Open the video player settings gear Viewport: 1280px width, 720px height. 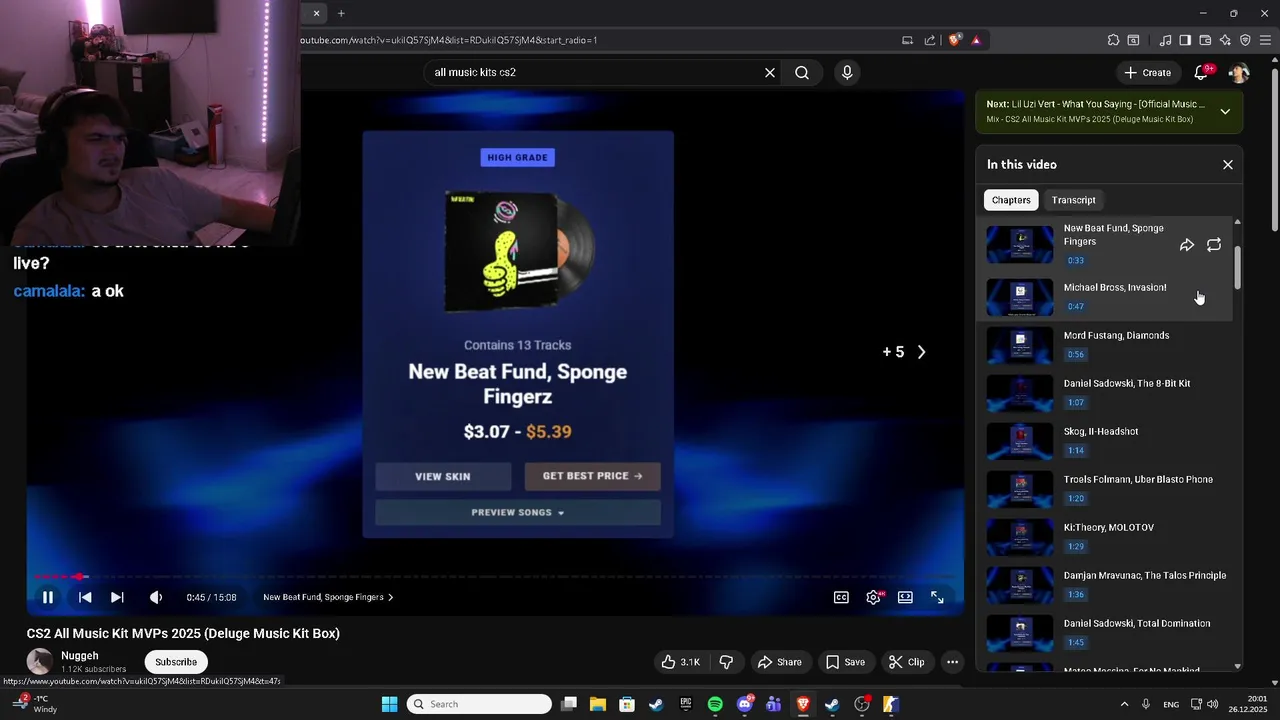click(874, 597)
